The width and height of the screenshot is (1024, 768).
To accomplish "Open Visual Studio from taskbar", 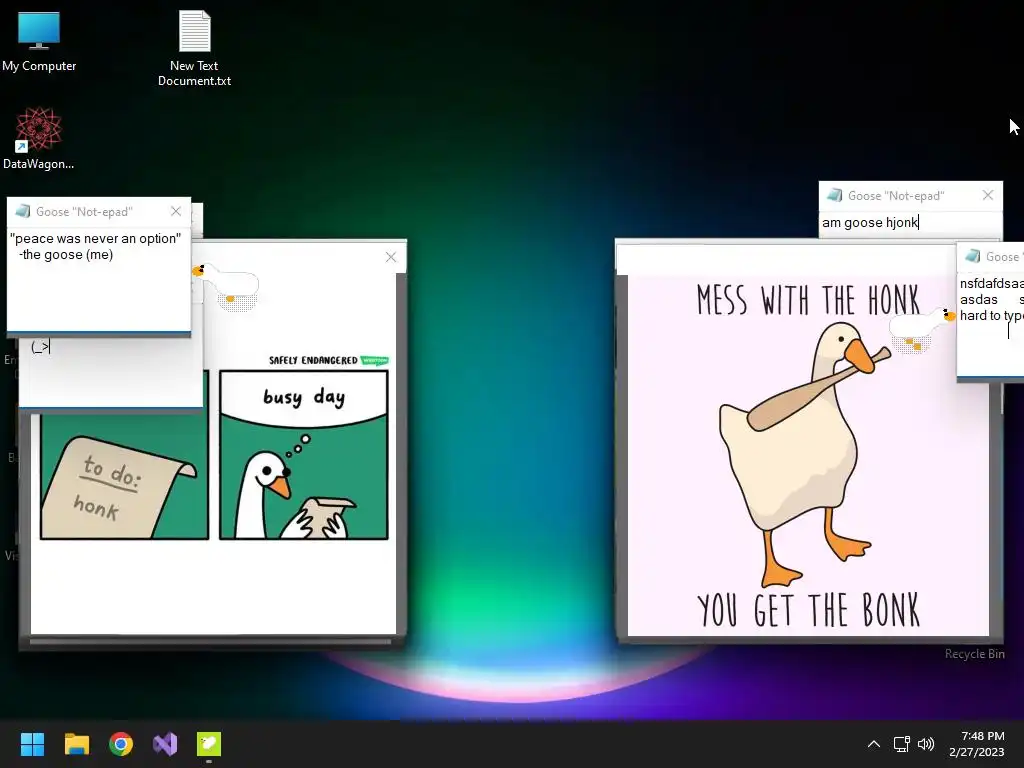I will tap(165, 744).
